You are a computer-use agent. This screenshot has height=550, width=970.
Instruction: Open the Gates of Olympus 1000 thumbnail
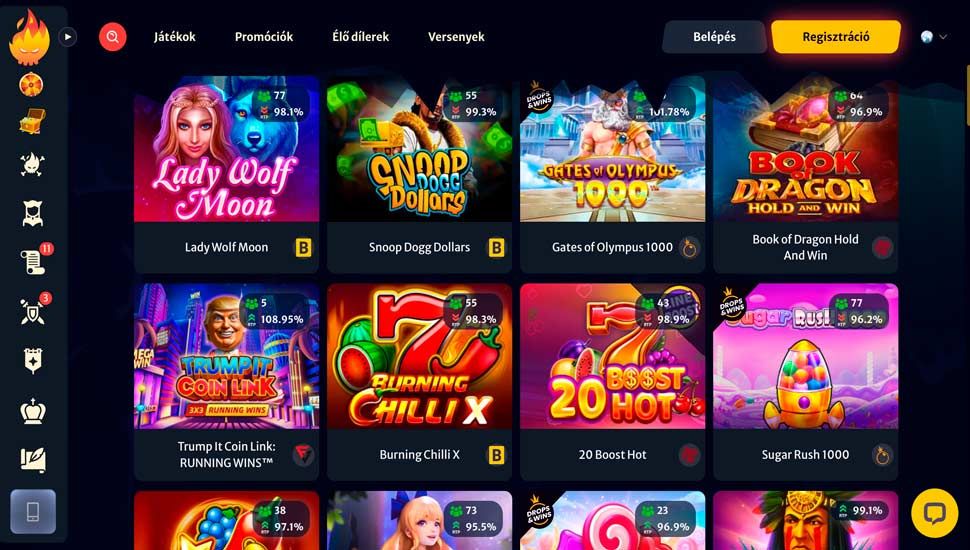612,149
